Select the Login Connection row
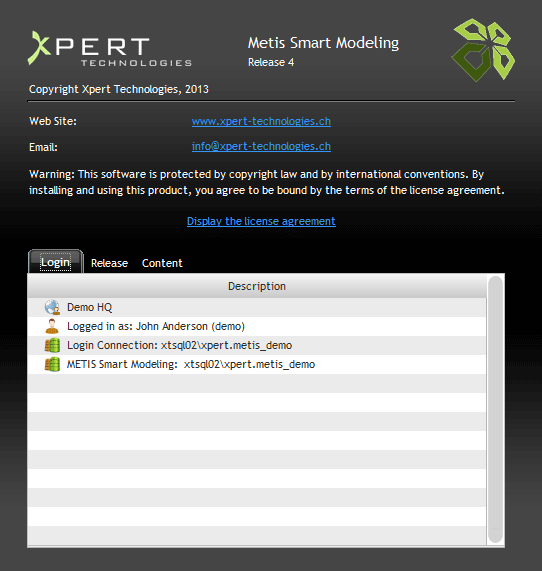542x571 pixels. pyautogui.click(x=257, y=345)
